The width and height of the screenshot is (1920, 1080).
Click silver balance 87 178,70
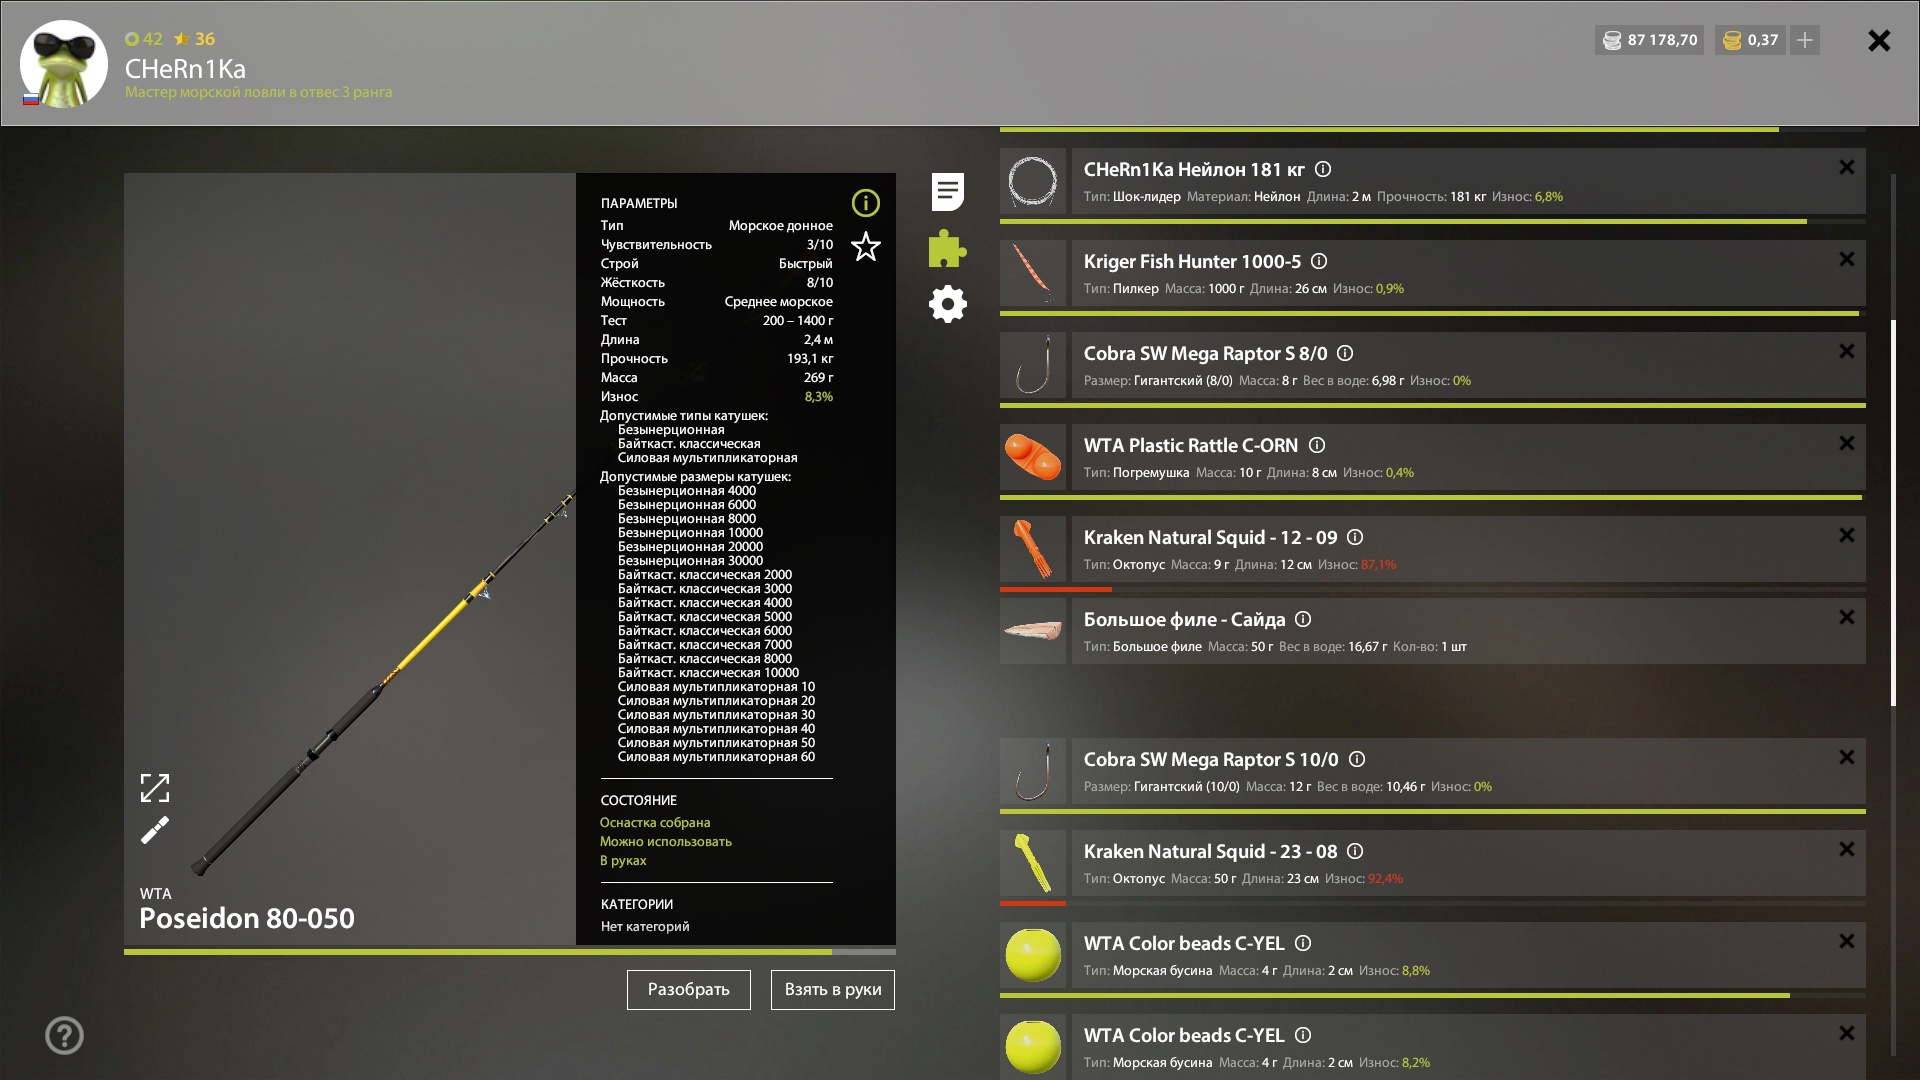click(x=1650, y=40)
